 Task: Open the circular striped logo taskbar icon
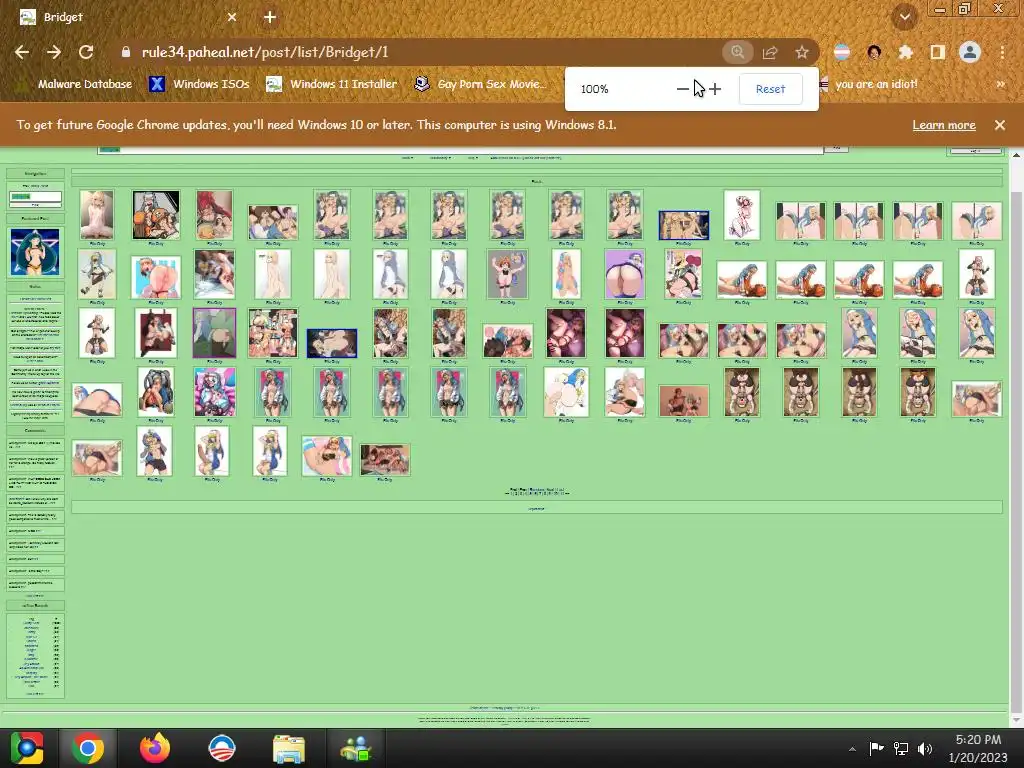pyautogui.click(x=221, y=748)
